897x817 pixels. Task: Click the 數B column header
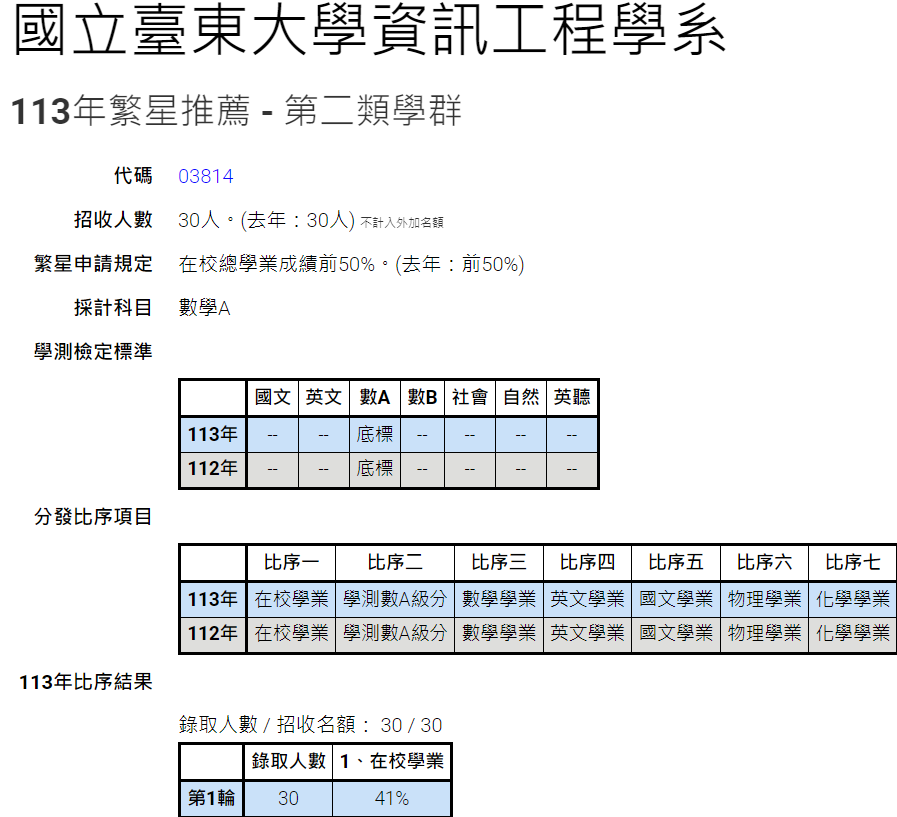point(422,397)
